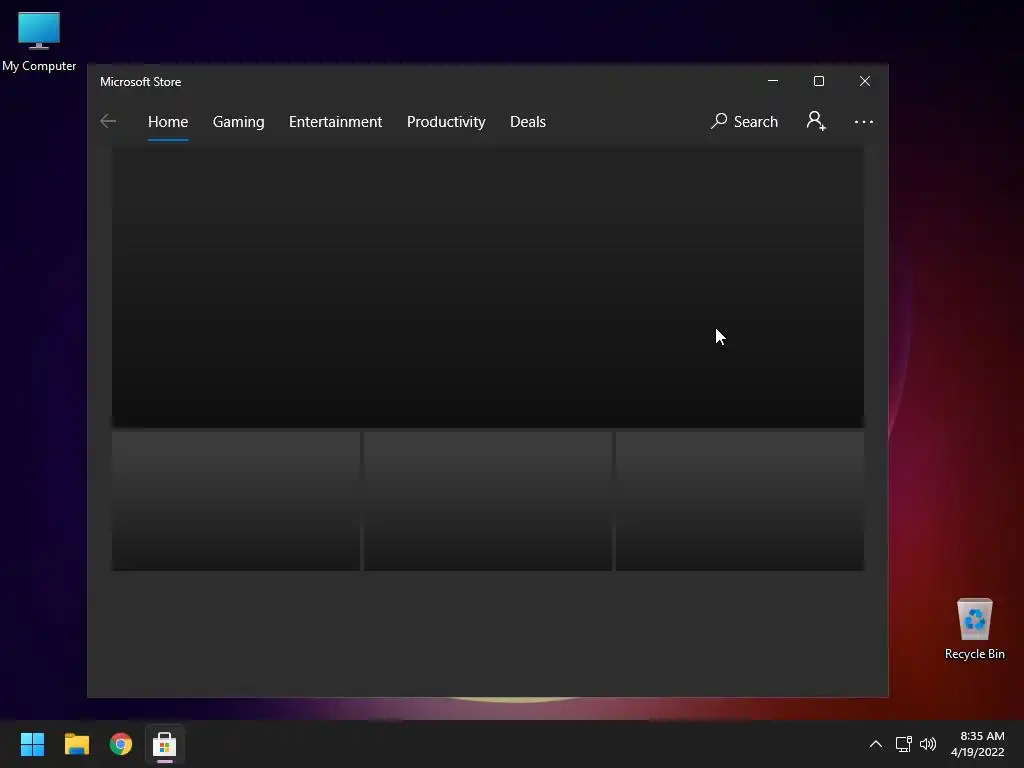Launch File Explorer from the taskbar

tap(76, 744)
